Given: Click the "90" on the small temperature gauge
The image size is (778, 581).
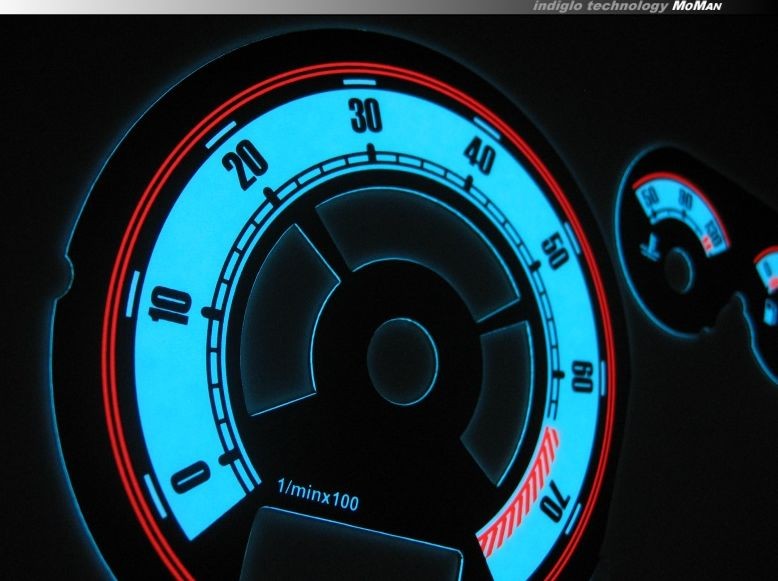Looking at the screenshot, I should pos(687,199).
